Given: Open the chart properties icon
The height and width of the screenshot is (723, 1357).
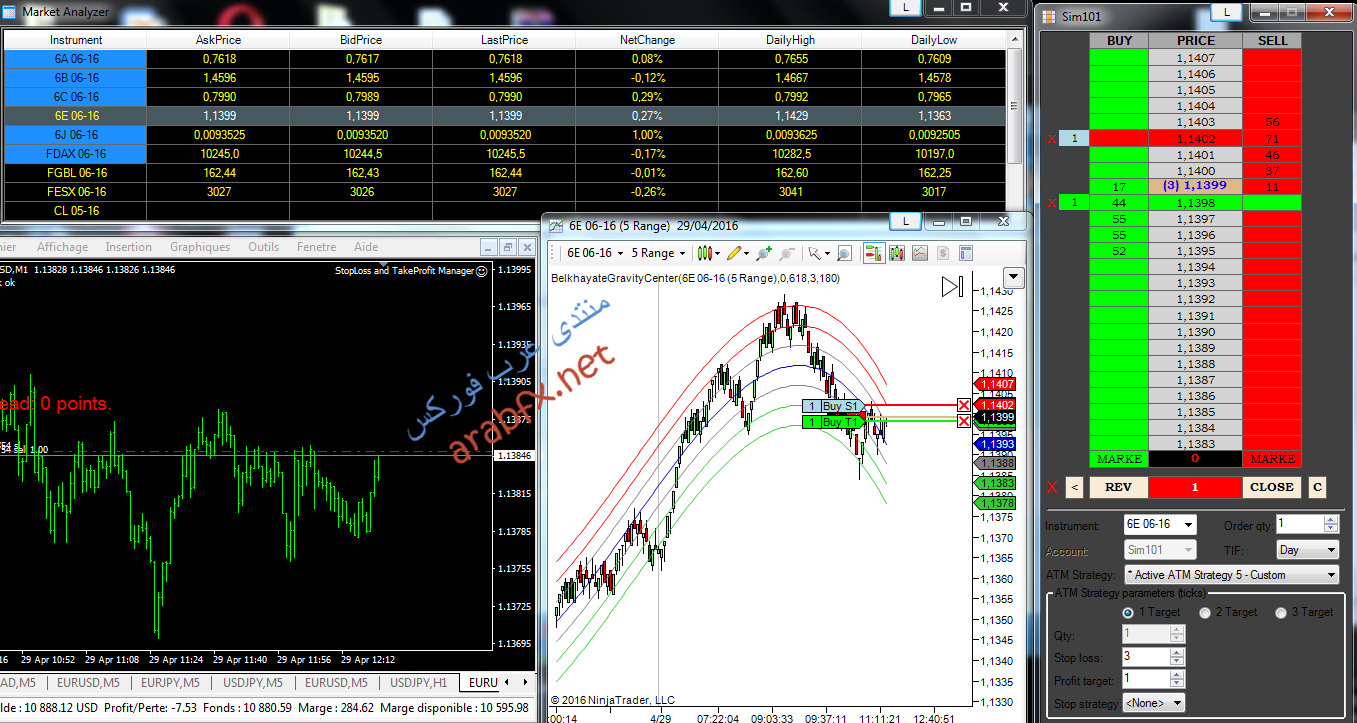Looking at the screenshot, I should (x=966, y=253).
